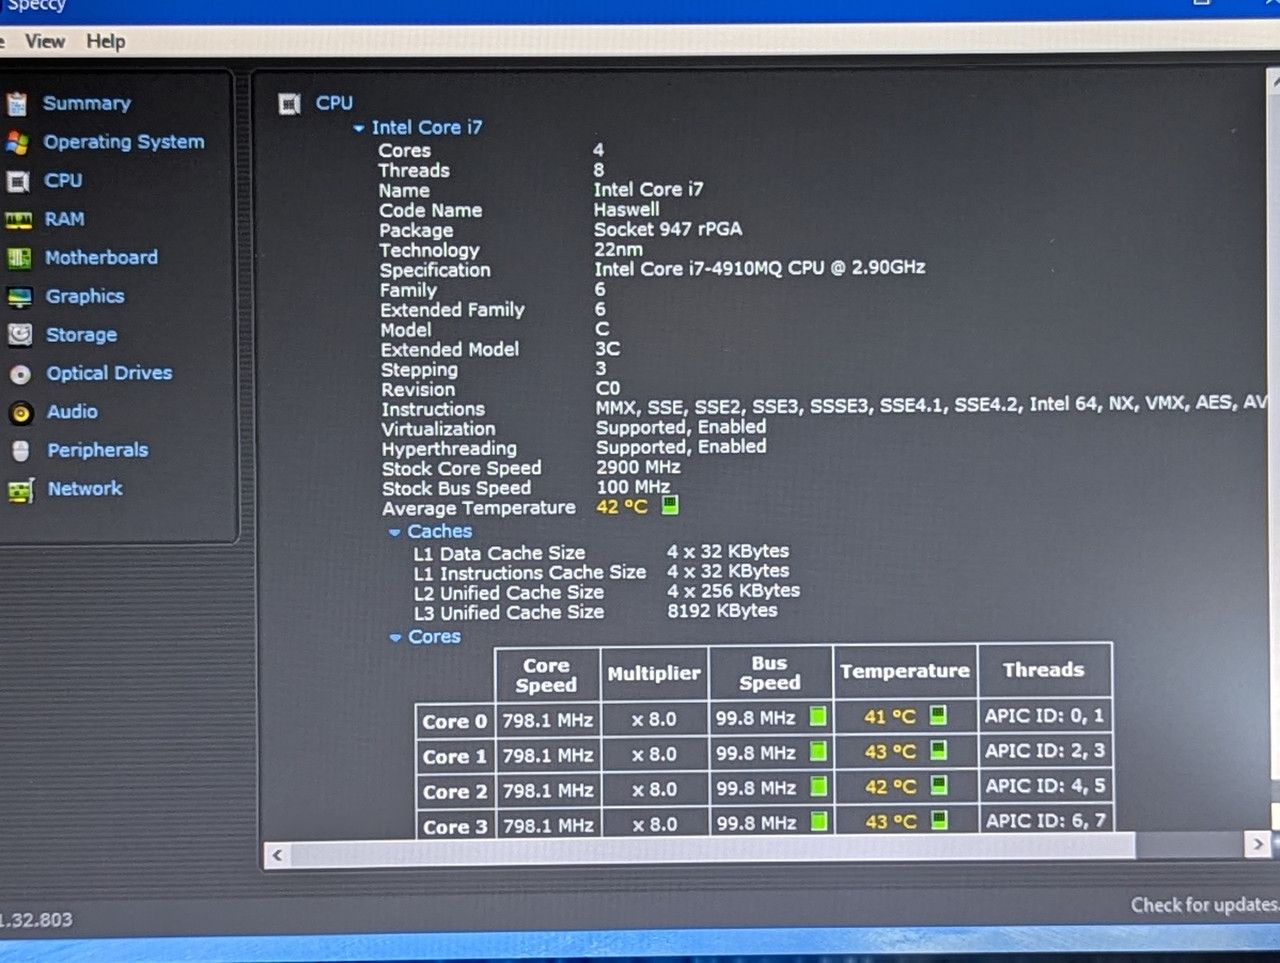
Task: Click the RAM module icon in sidebar
Action: pos(18,220)
